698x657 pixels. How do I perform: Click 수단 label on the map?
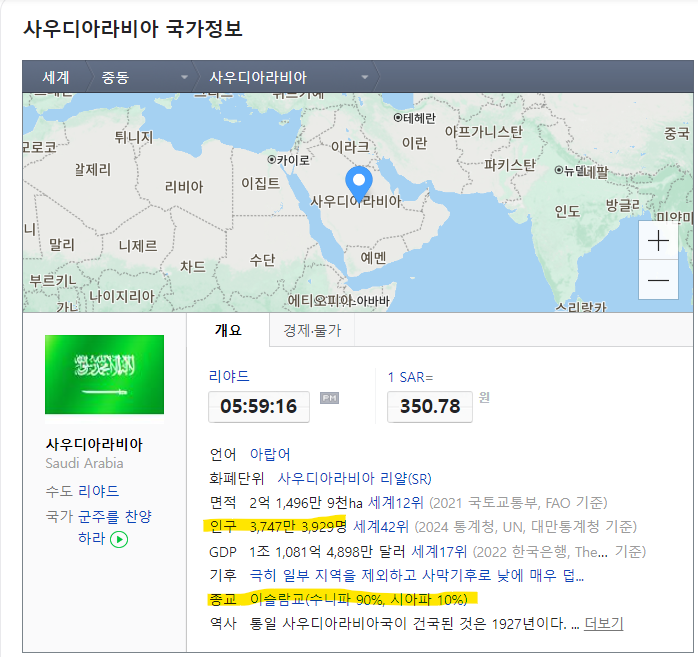pos(262,260)
